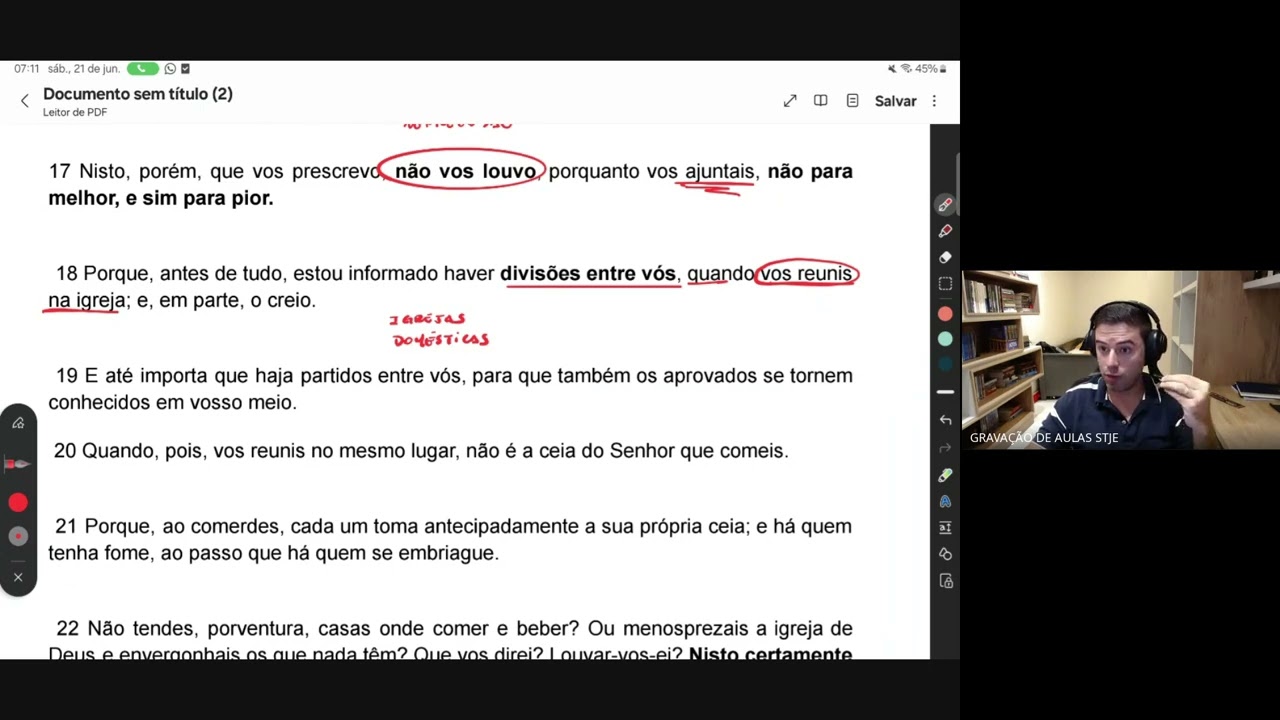The image size is (1280, 720).
Task: Select the fountain pen in floating toolbar
Action: (18, 464)
